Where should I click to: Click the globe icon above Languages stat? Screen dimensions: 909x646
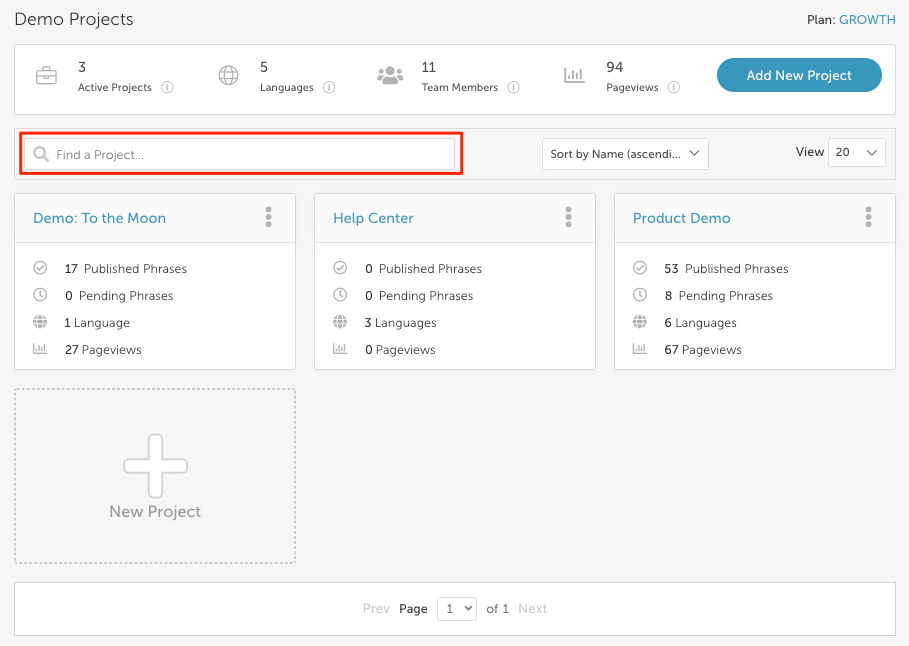tap(228, 75)
